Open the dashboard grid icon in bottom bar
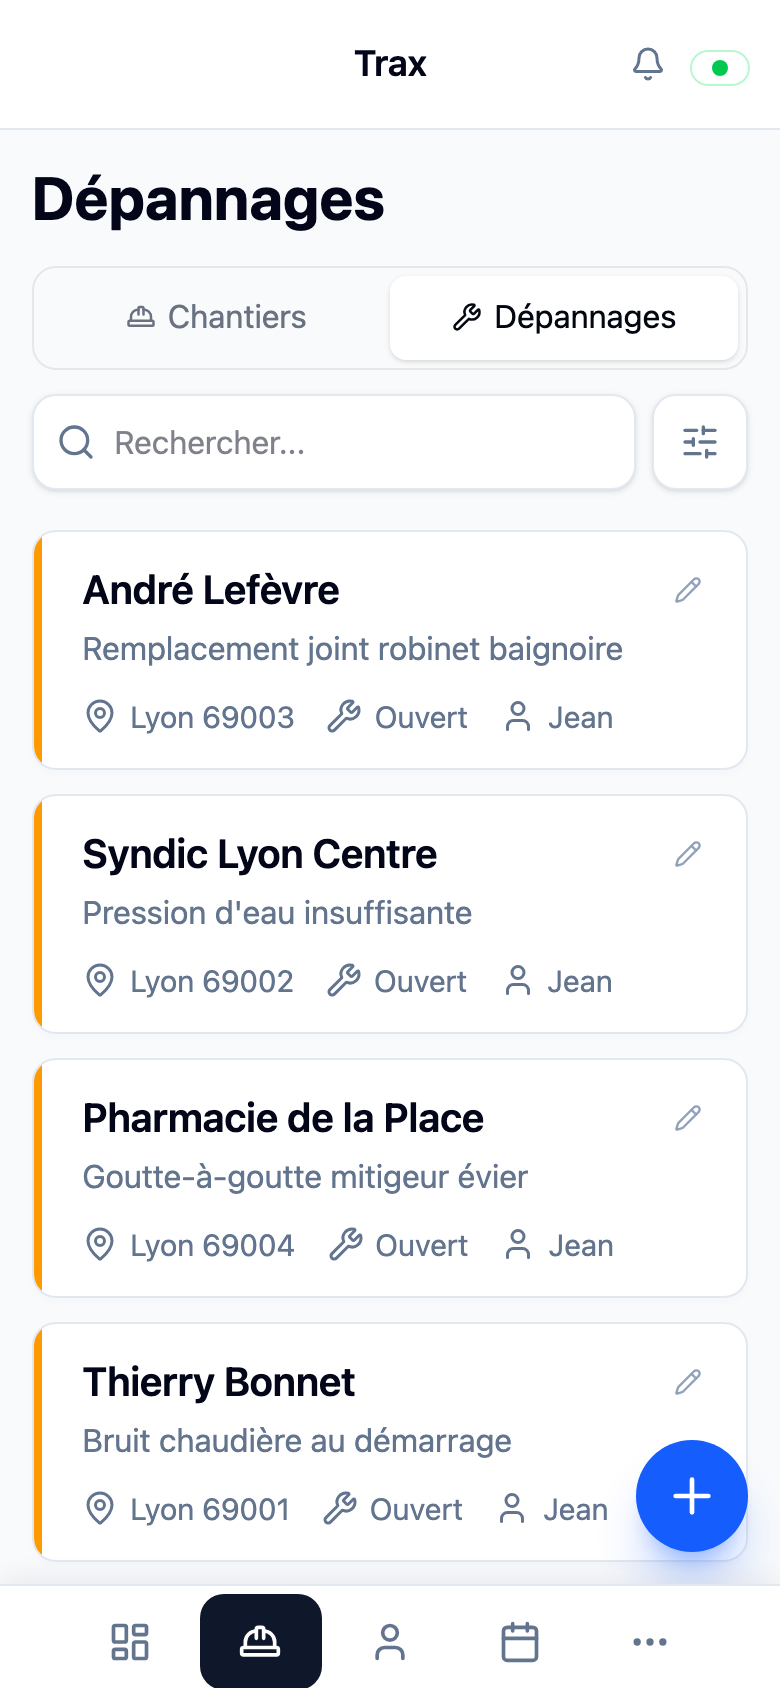This screenshot has height=1688, width=780. 130,1642
